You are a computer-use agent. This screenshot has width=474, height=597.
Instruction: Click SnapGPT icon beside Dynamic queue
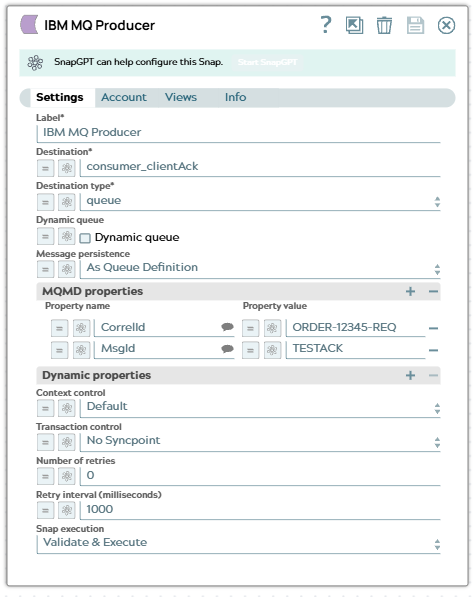pyautogui.click(x=67, y=236)
